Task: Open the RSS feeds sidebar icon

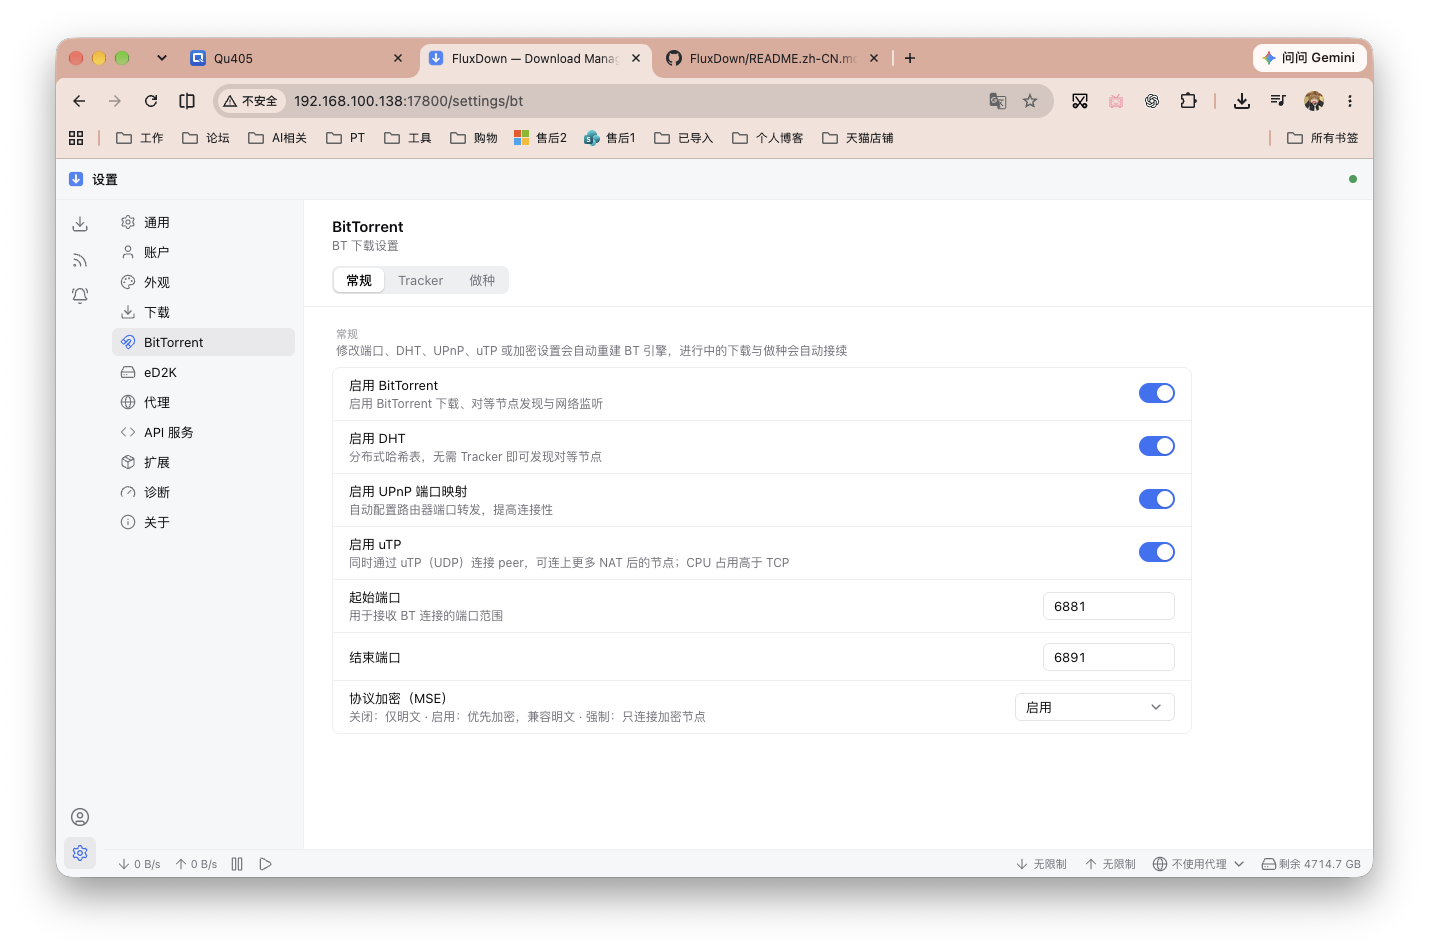Action: pyautogui.click(x=80, y=260)
